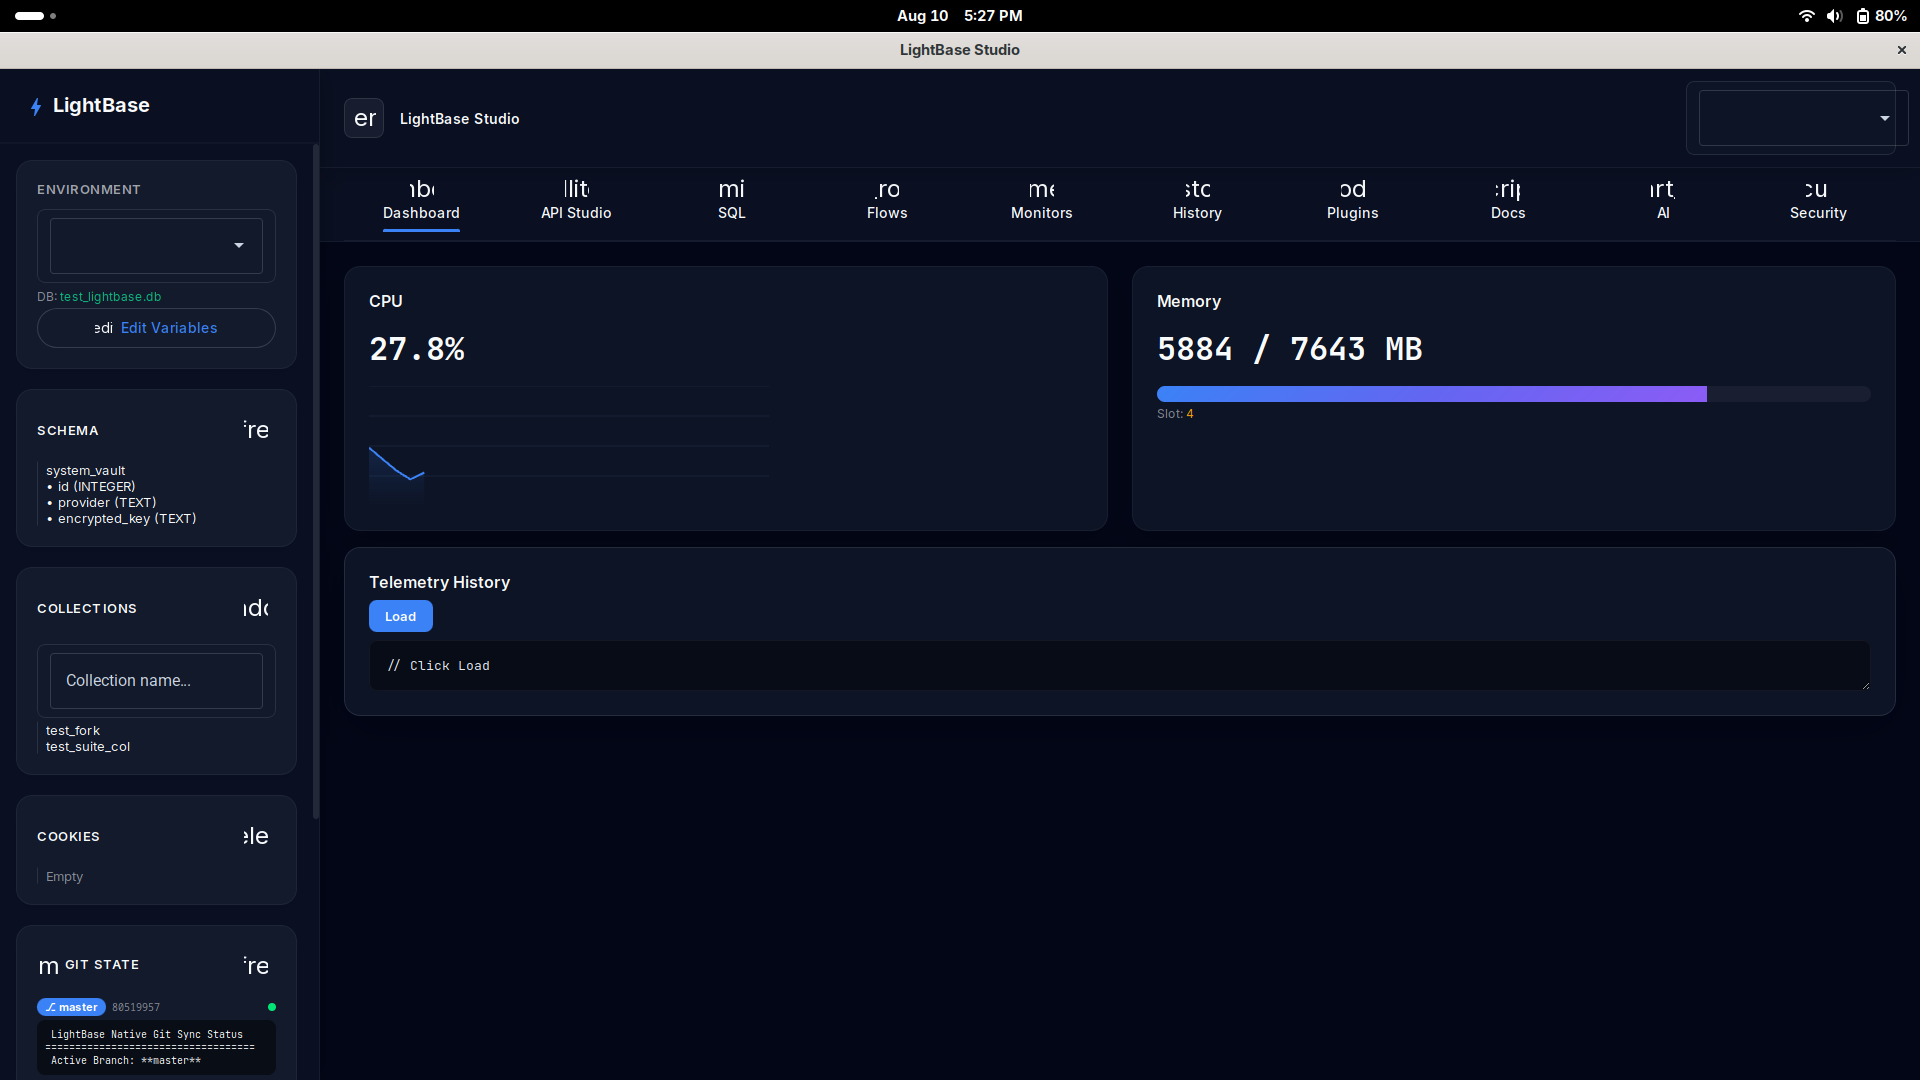Click the master branch badge
The image size is (1920, 1080).
[71, 1007]
